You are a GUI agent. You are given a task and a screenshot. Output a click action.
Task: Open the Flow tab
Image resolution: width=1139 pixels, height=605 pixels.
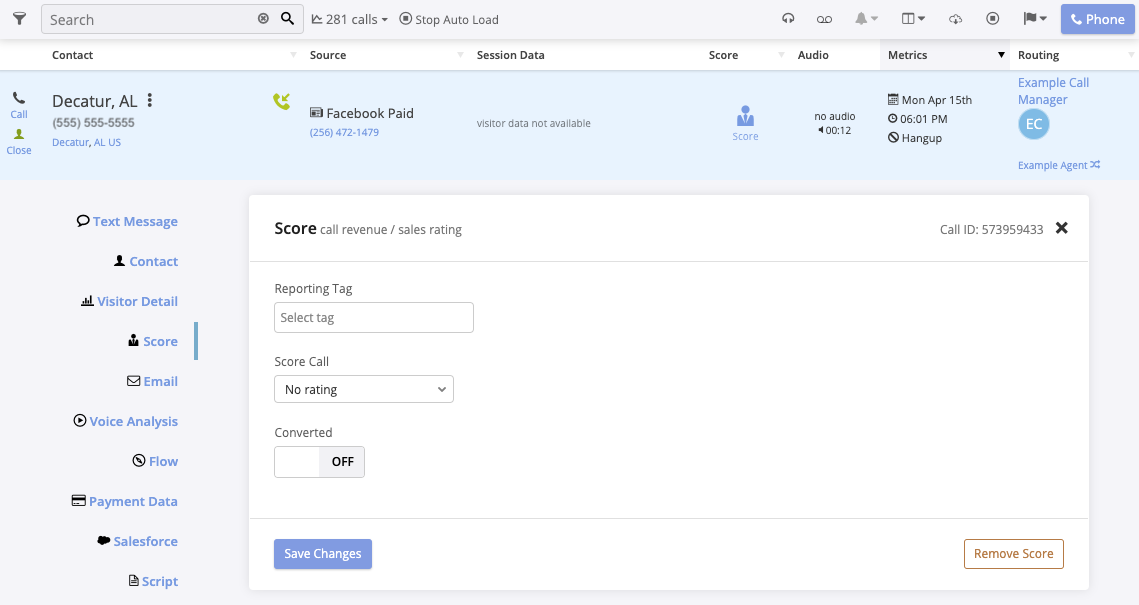click(155, 461)
